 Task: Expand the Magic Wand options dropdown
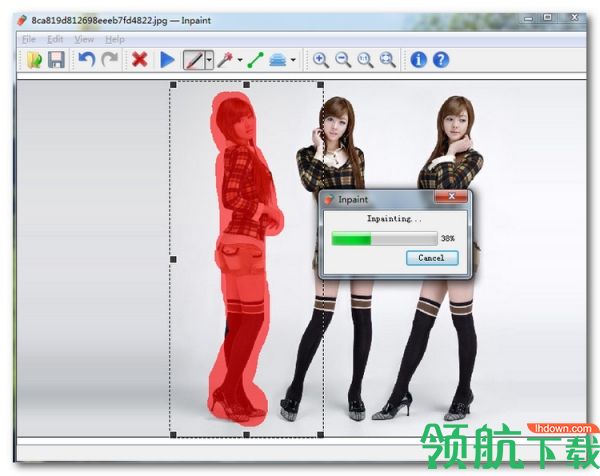240,60
